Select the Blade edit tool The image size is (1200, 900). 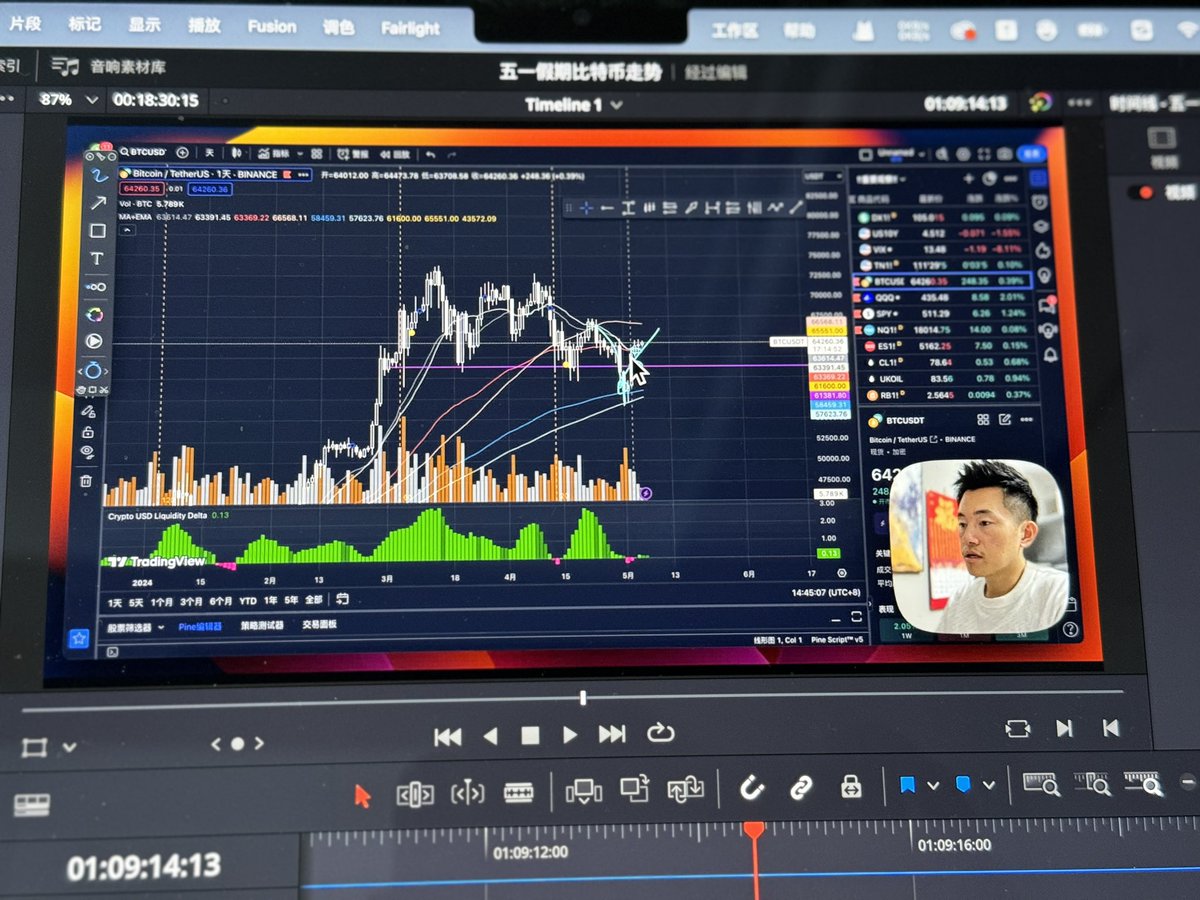coord(518,793)
